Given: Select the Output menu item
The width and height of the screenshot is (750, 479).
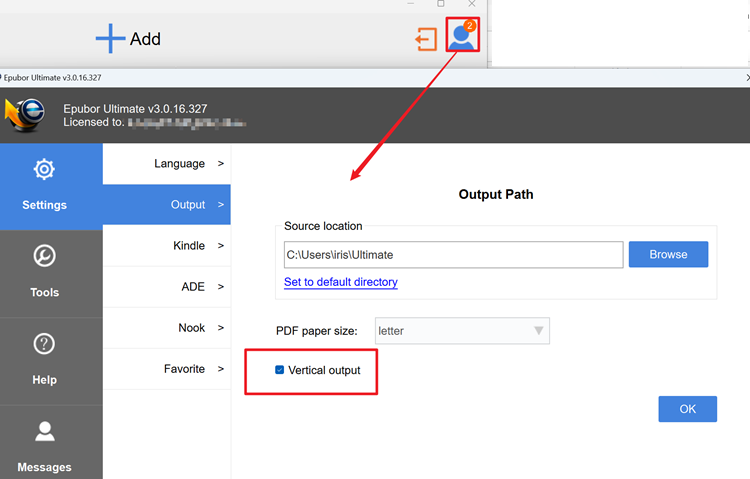Looking at the screenshot, I should click(x=166, y=204).
